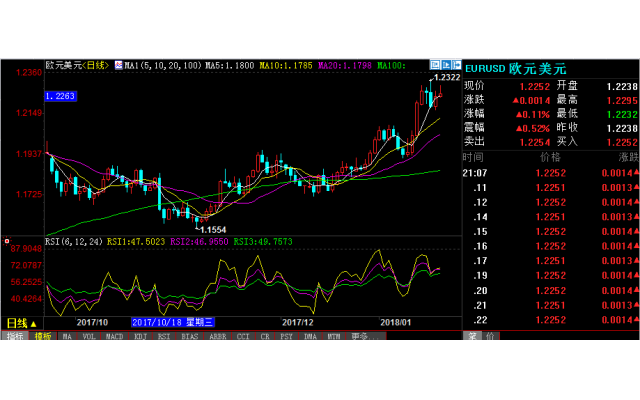Select the 笔 tab under the tick list
This screenshot has width=640, height=400.
tap(472, 336)
